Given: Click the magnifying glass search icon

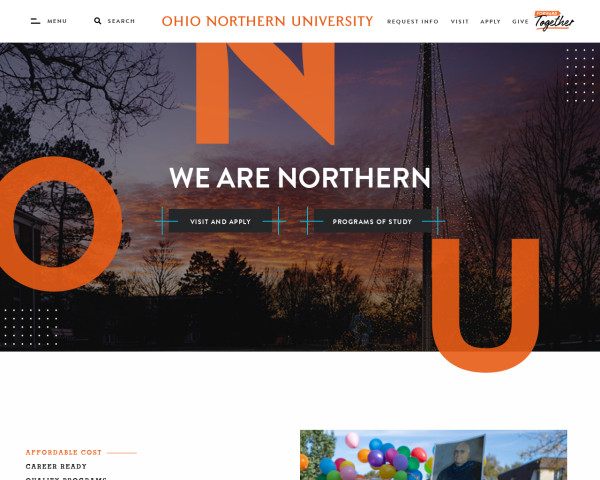Looking at the screenshot, I should point(98,21).
